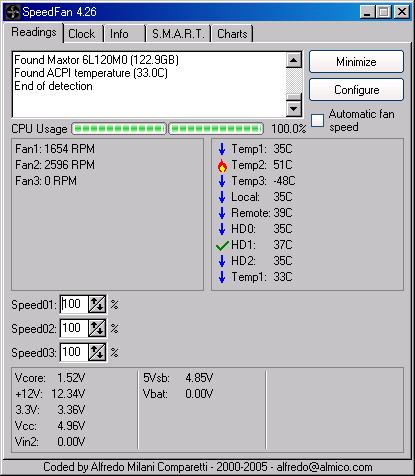415x476 pixels.
Task: Click the Temp3 -48C temperature value
Action: [284, 181]
